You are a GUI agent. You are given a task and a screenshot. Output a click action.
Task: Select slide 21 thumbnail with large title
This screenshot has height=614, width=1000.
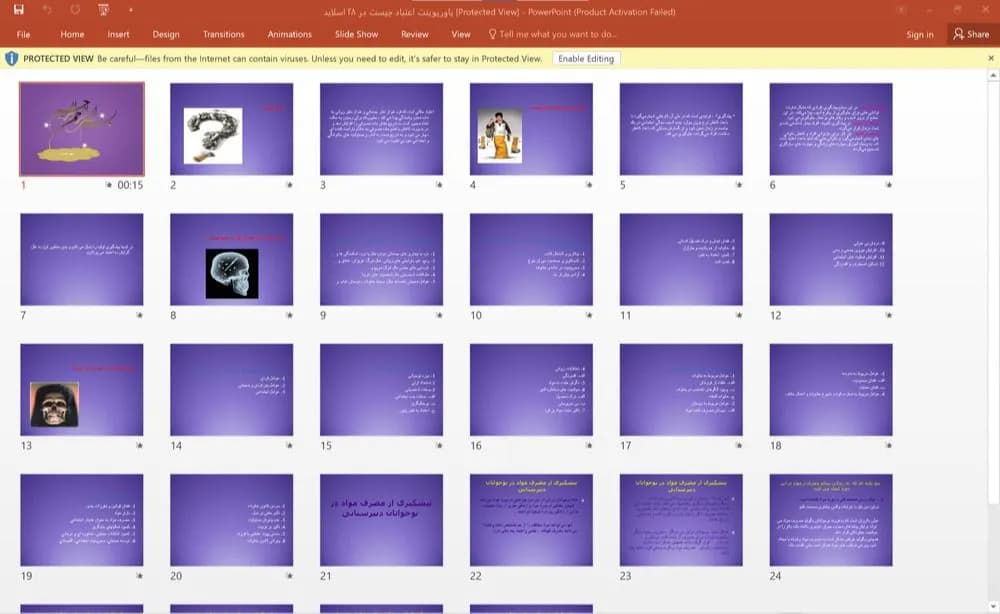point(381,520)
